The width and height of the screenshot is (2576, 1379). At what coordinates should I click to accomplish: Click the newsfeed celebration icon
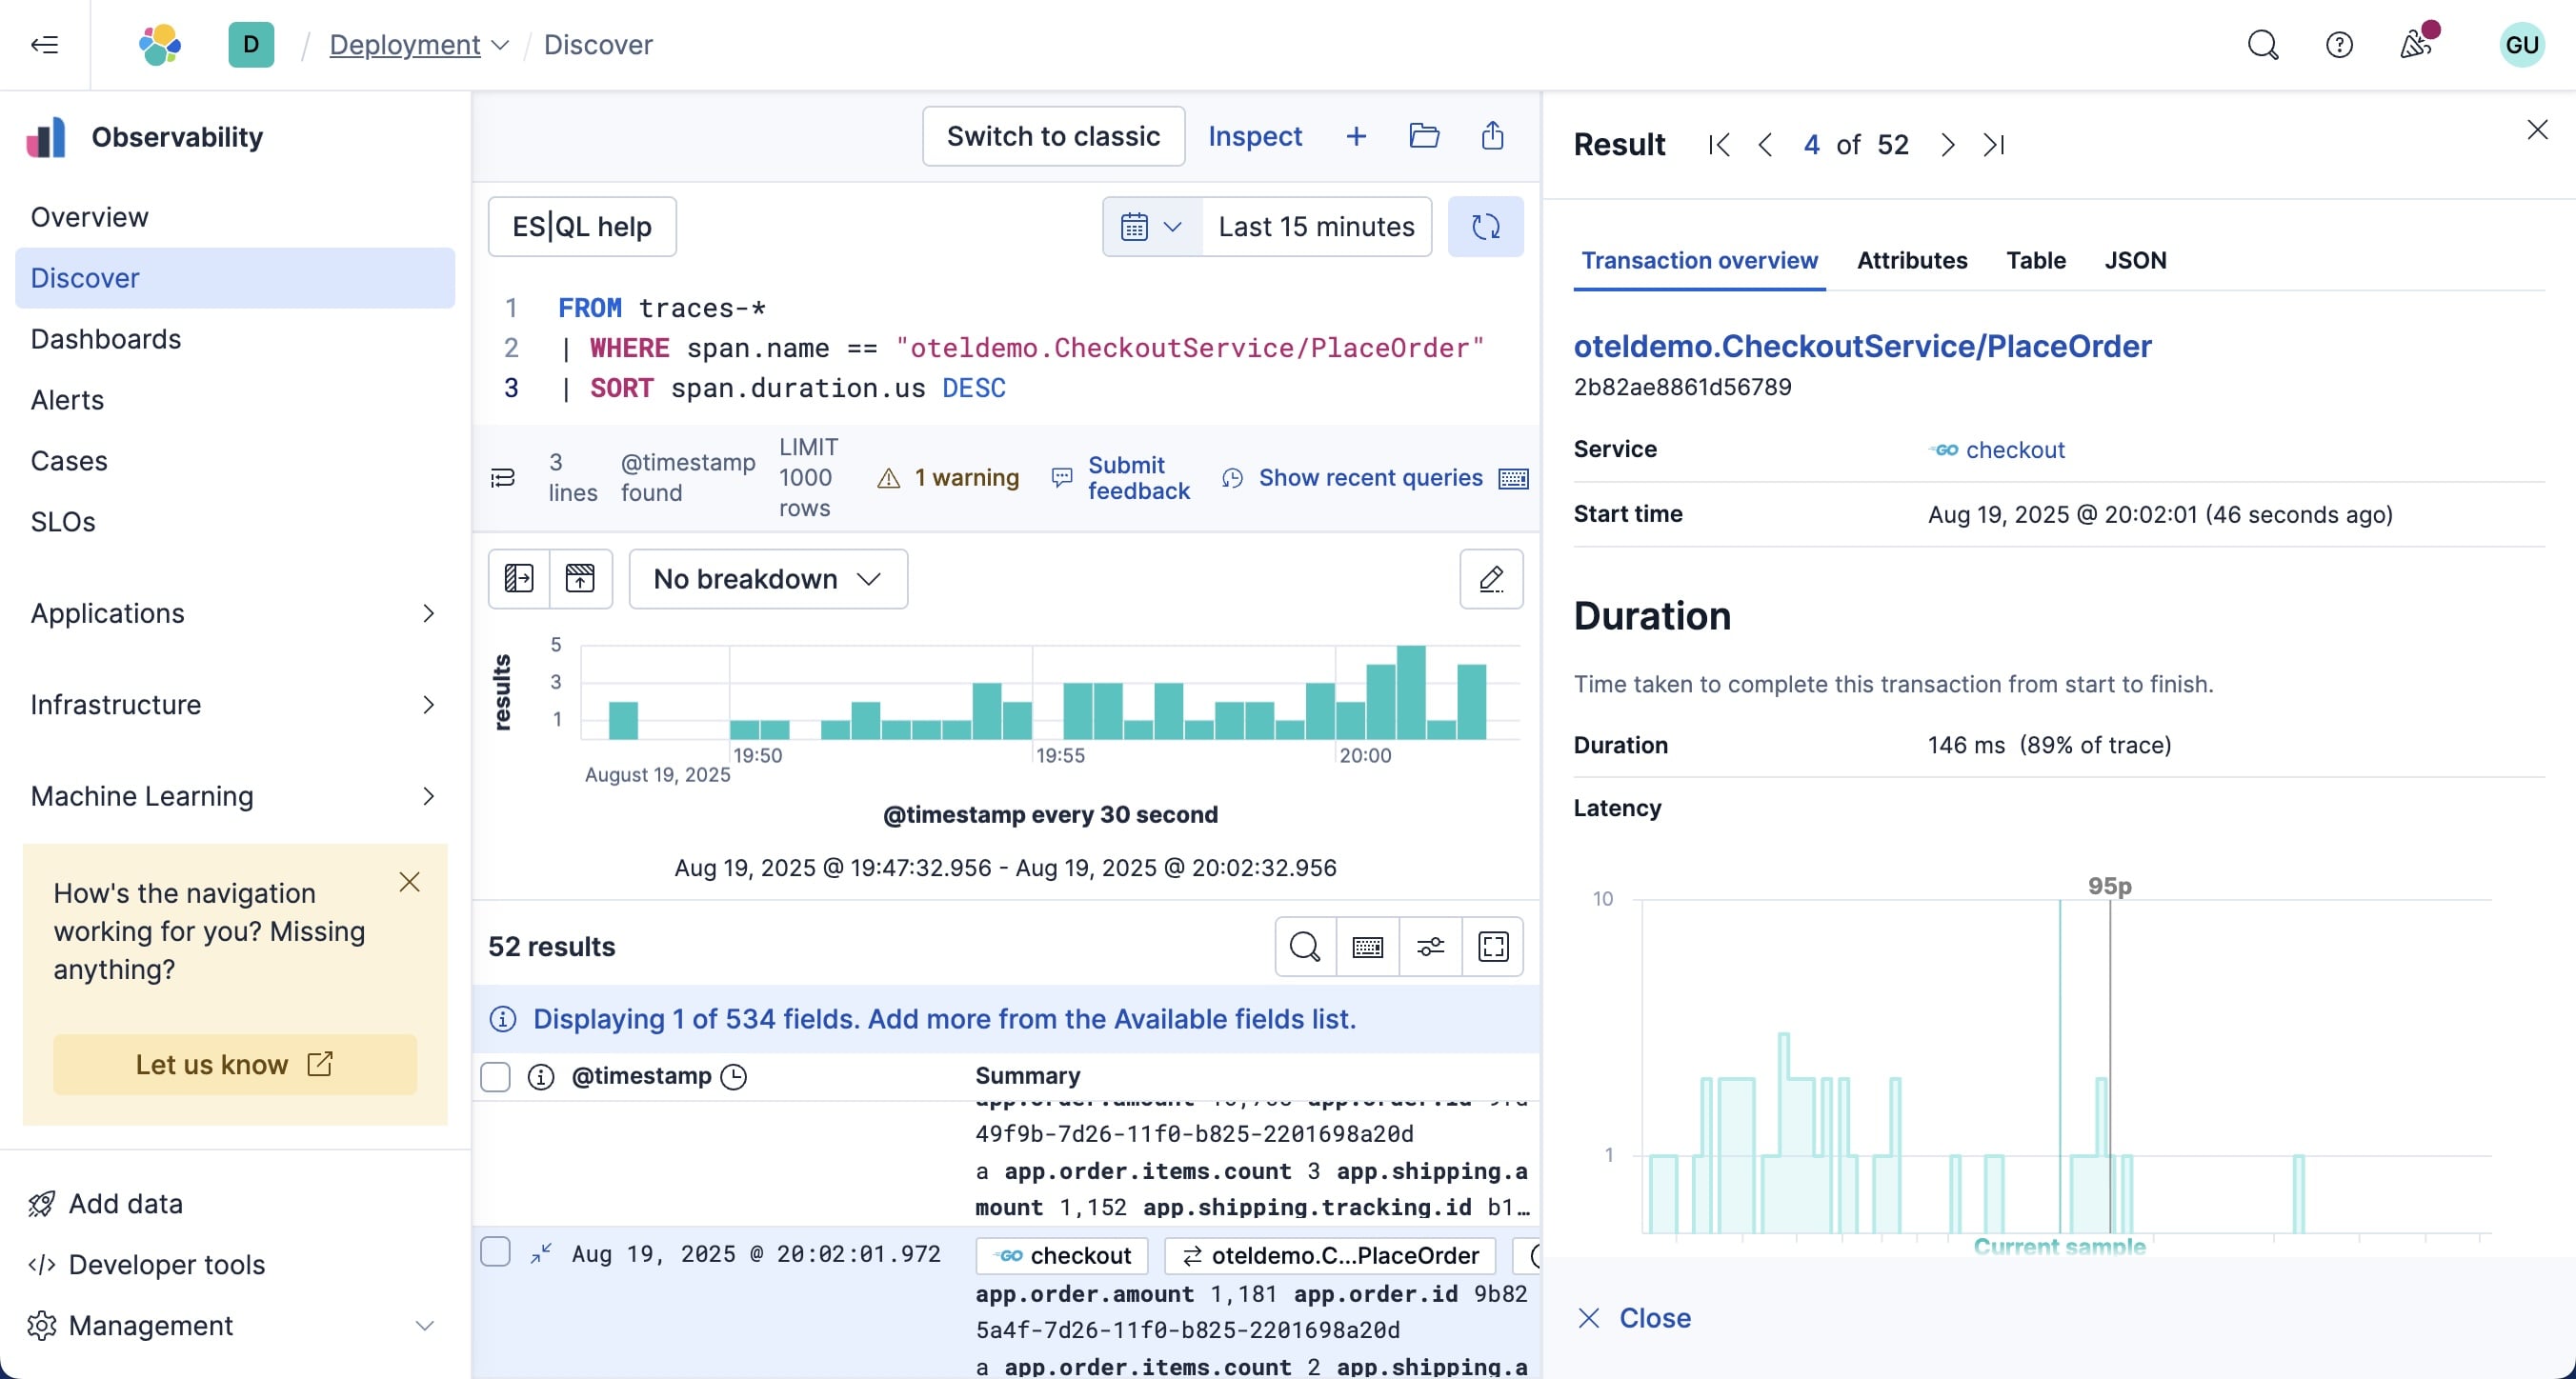pyautogui.click(x=2415, y=45)
